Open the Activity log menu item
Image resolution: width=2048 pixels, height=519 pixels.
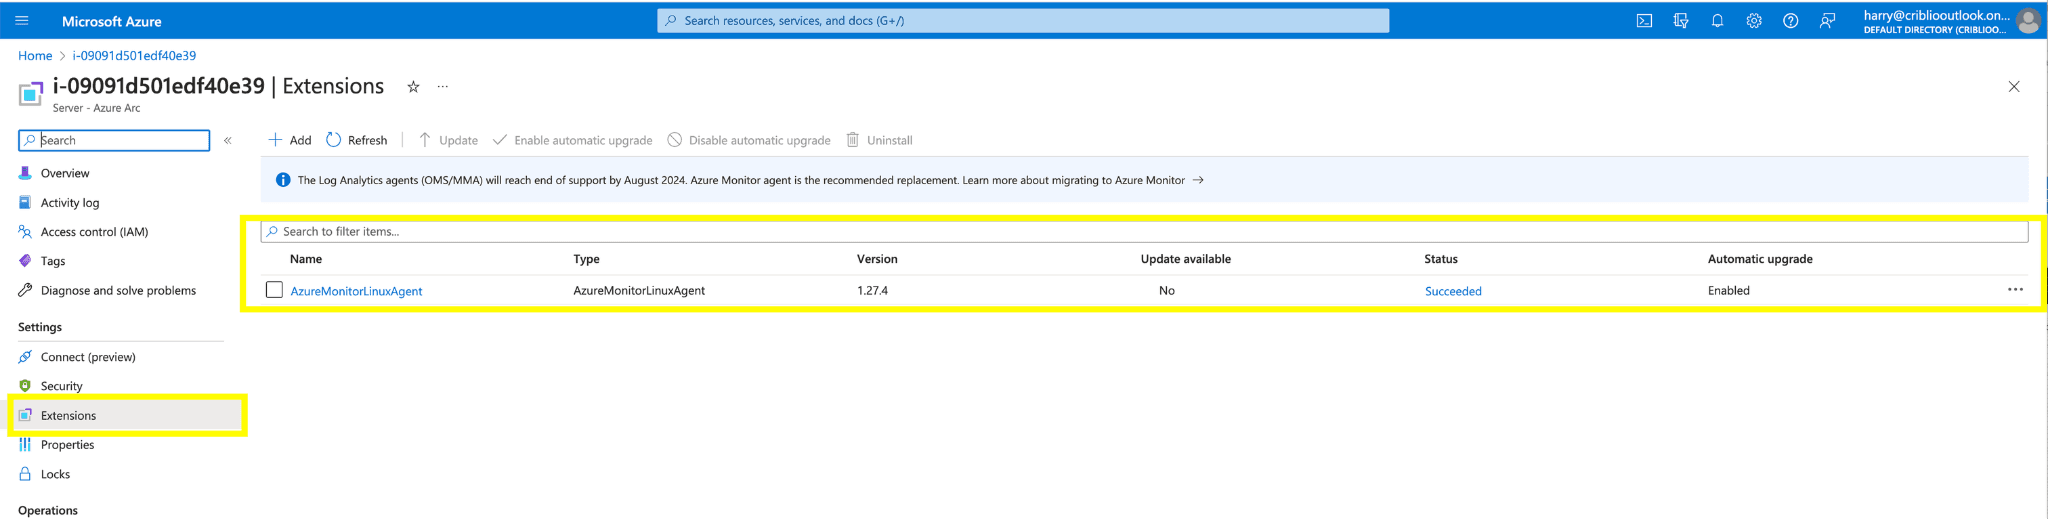point(69,203)
